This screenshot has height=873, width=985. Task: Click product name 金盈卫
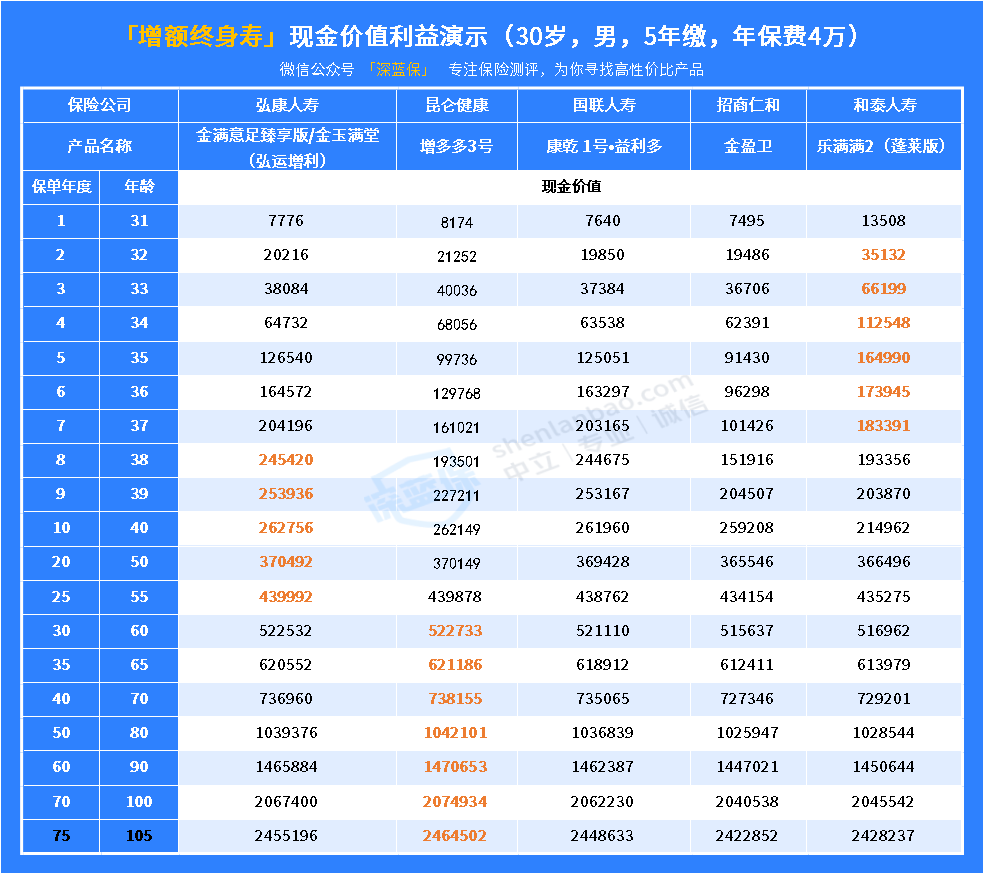pos(748,146)
